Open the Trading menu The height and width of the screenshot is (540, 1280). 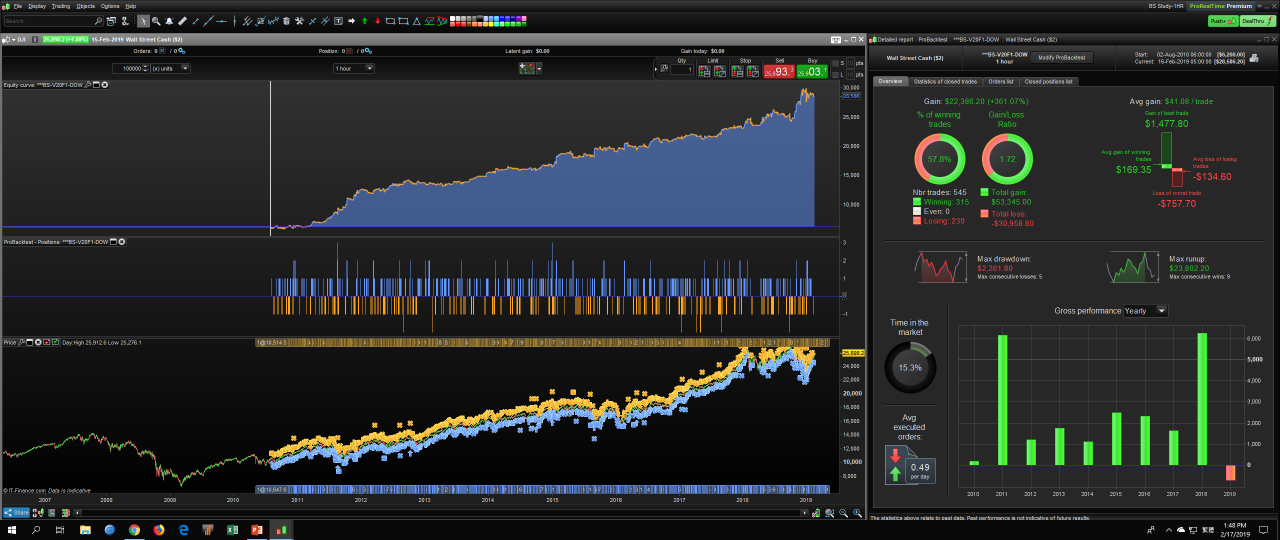point(61,6)
